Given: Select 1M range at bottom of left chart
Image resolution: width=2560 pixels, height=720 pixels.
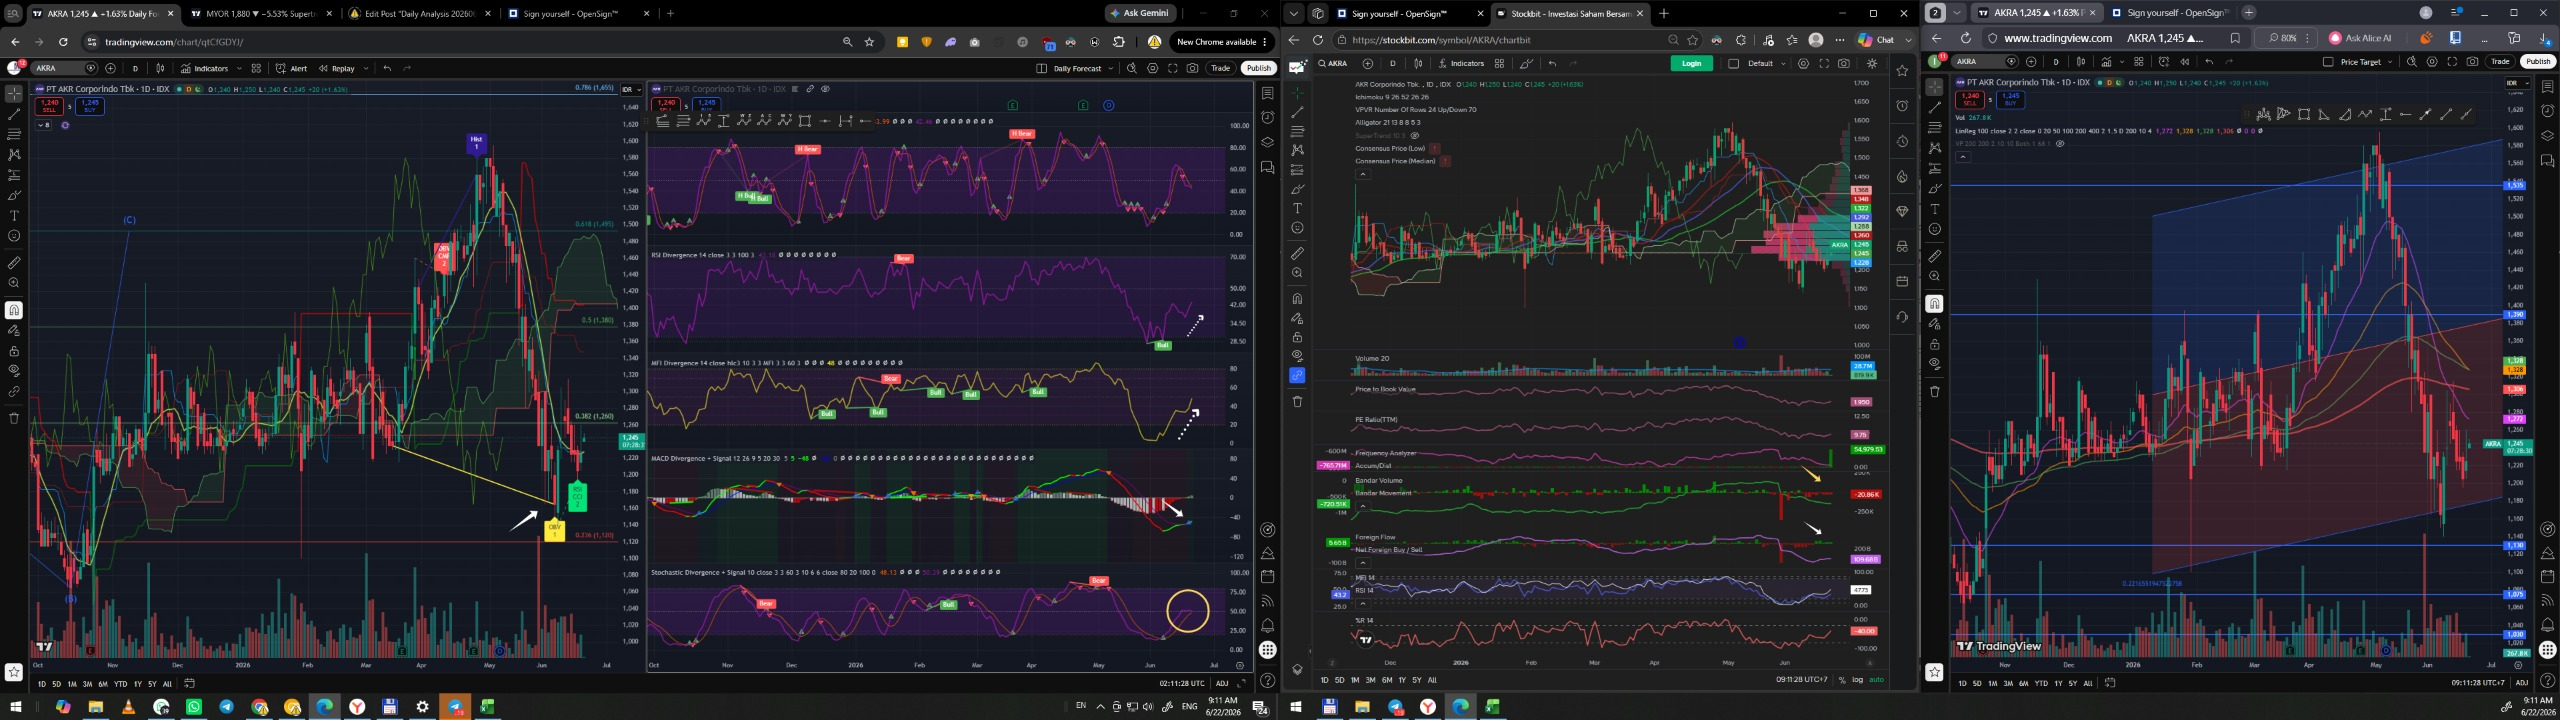Looking at the screenshot, I should click(72, 684).
